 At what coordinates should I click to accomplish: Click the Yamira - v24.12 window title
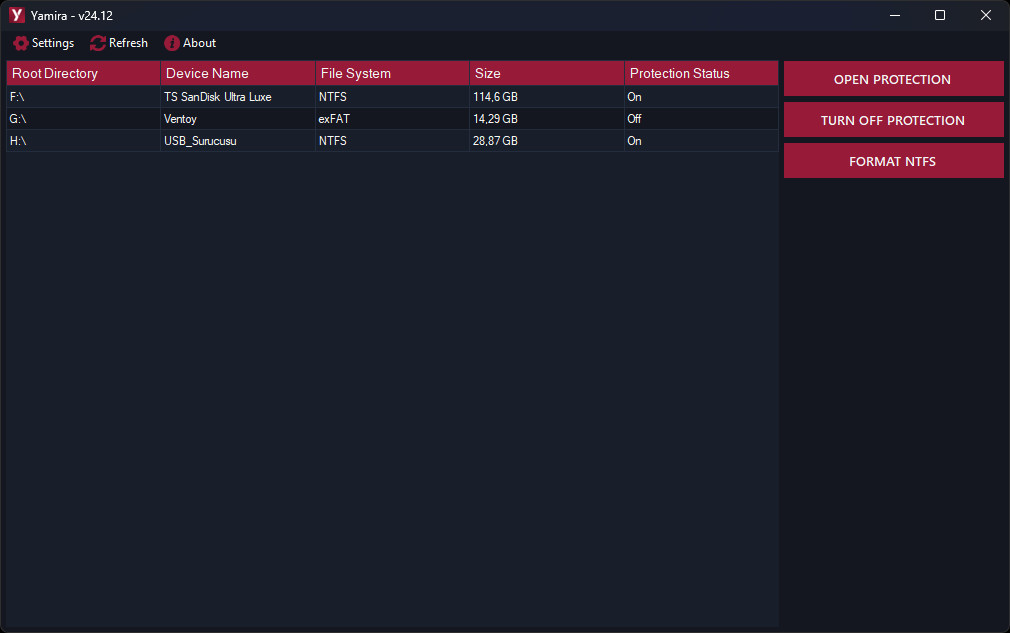pyautogui.click(x=71, y=15)
